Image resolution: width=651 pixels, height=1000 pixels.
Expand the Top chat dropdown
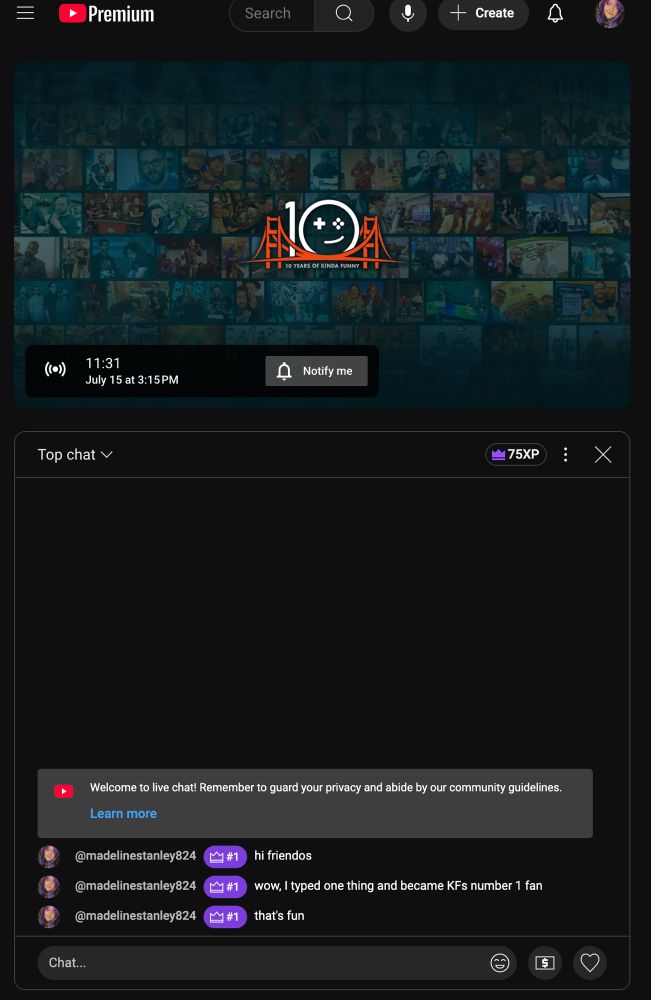[75, 455]
